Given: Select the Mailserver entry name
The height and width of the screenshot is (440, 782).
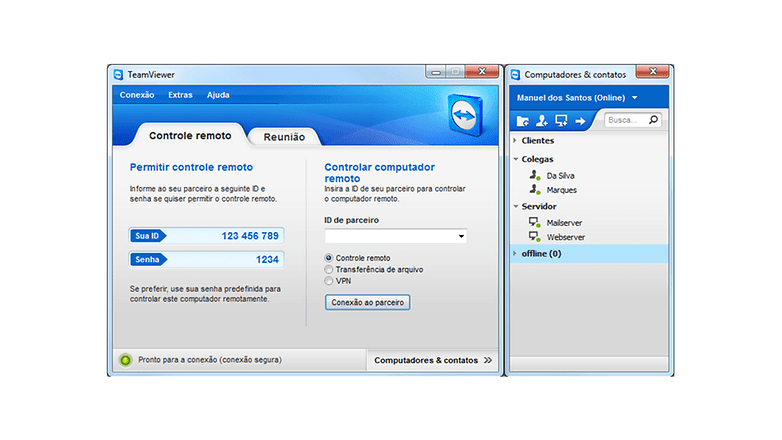Looking at the screenshot, I should pyautogui.click(x=564, y=222).
